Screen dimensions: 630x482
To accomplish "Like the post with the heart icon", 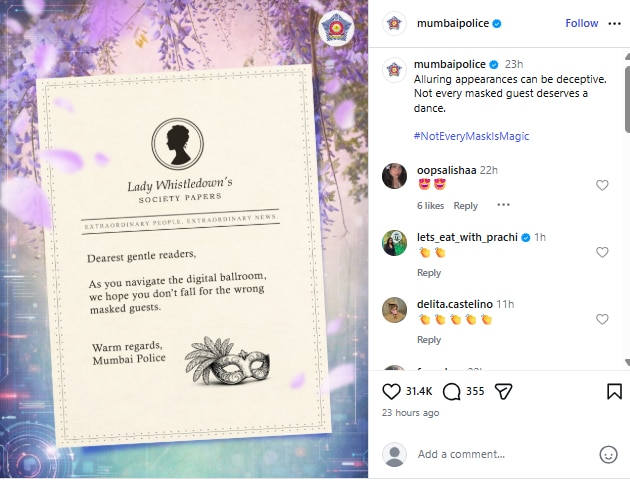I will coord(391,392).
